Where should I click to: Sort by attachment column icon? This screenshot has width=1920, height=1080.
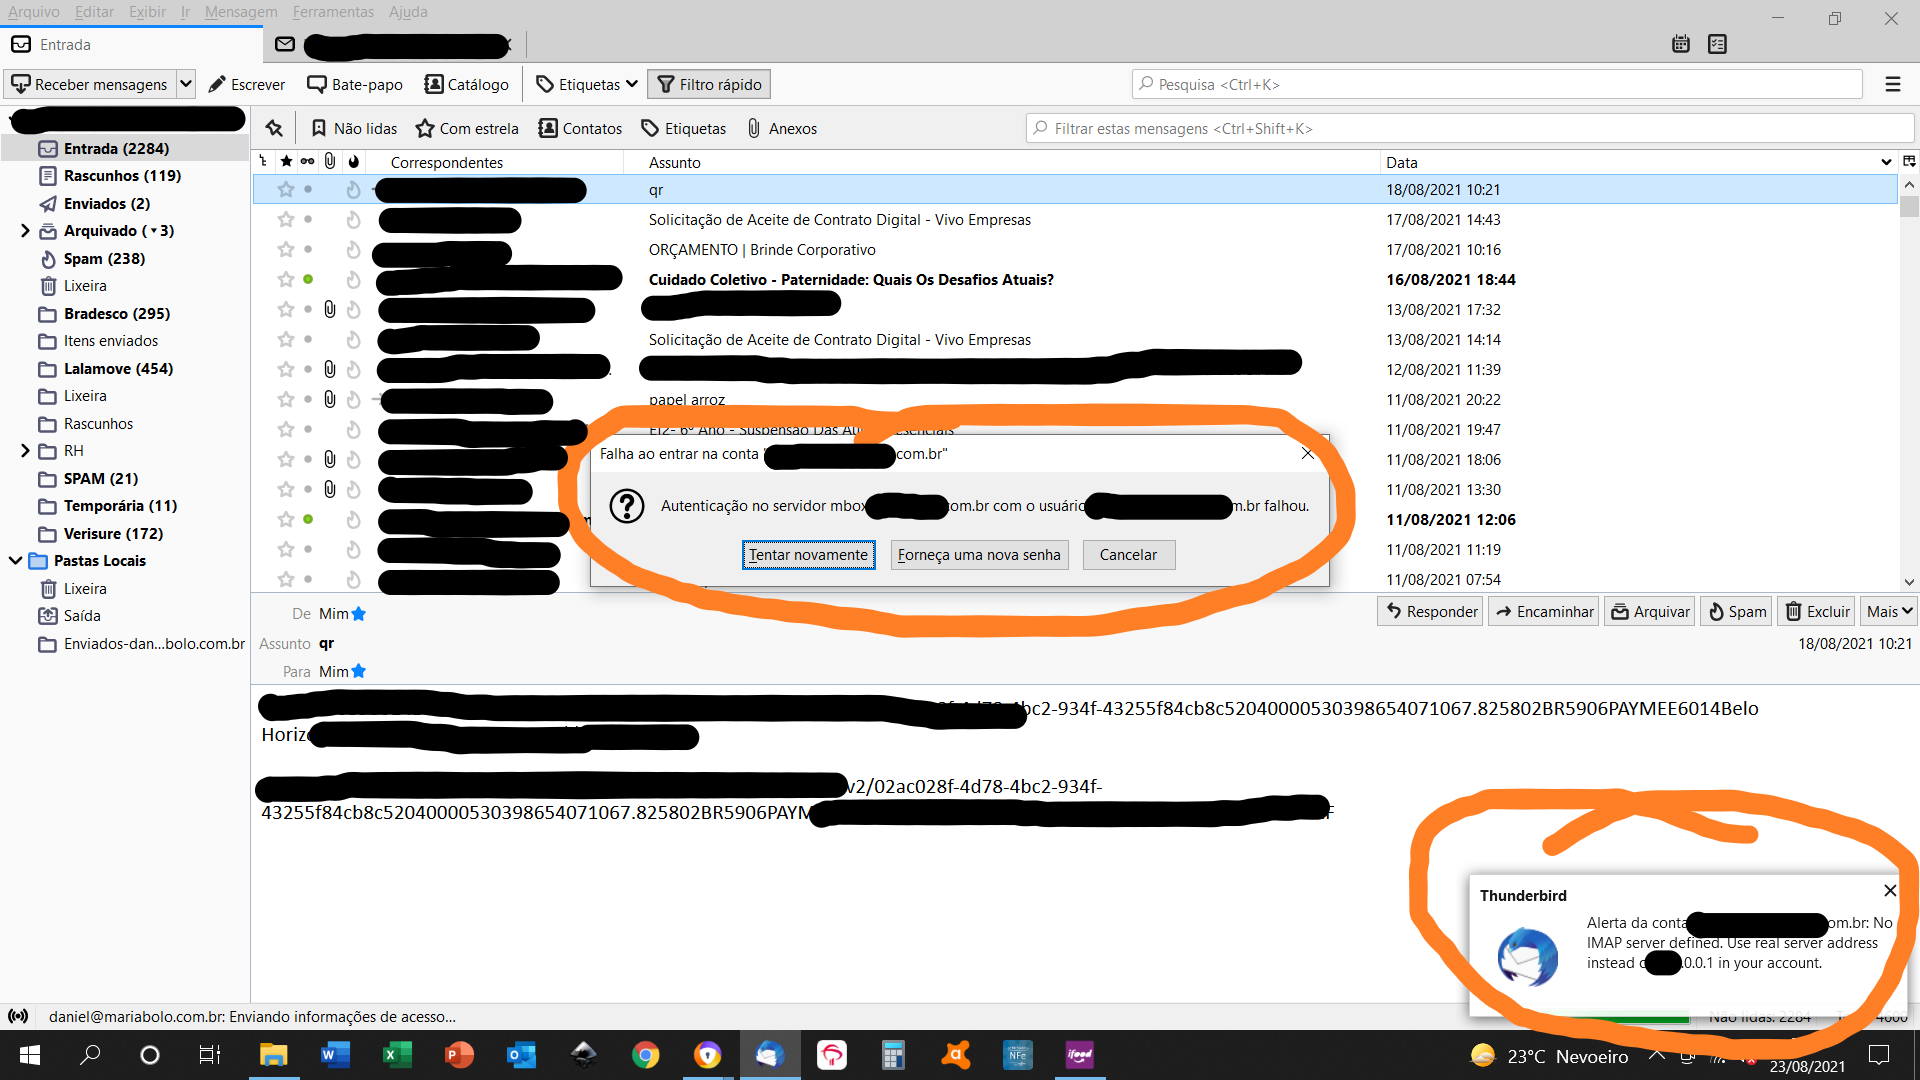(x=329, y=161)
